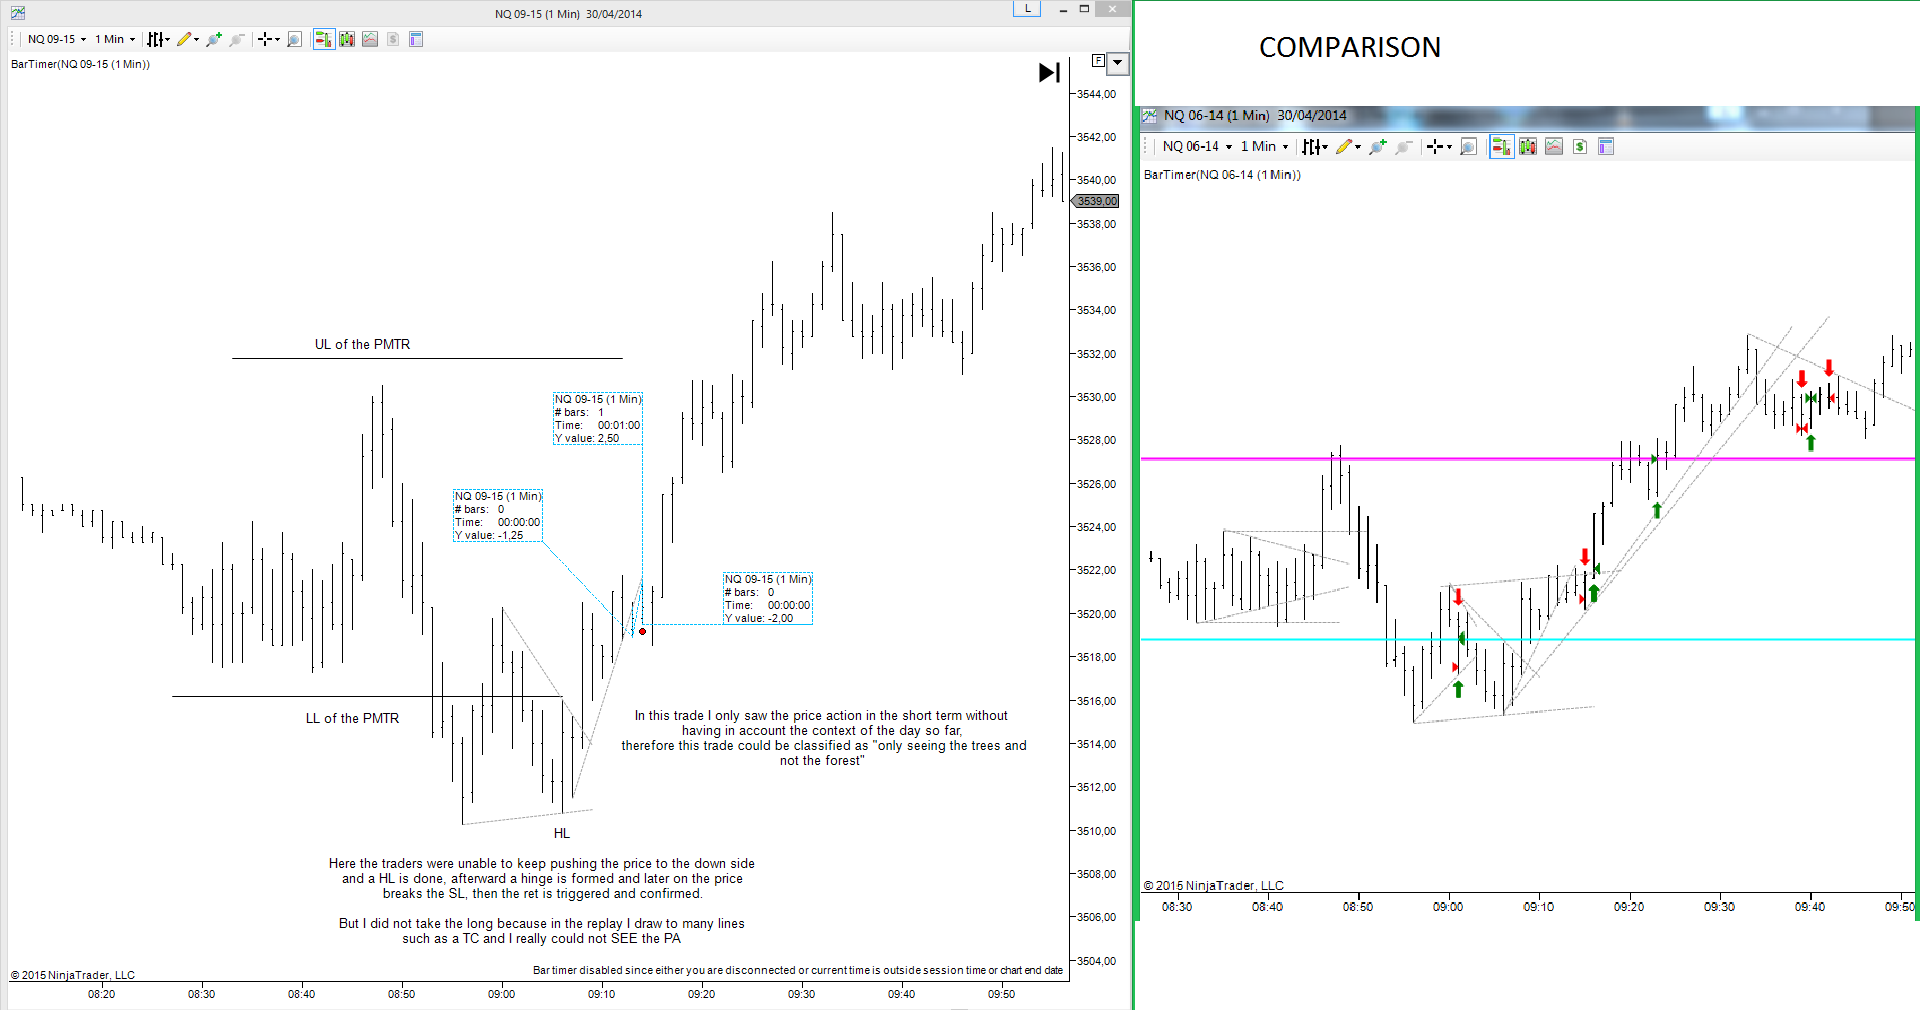Open chart style bars menu in comparison chart
The width and height of the screenshot is (1920, 1010).
click(1314, 146)
